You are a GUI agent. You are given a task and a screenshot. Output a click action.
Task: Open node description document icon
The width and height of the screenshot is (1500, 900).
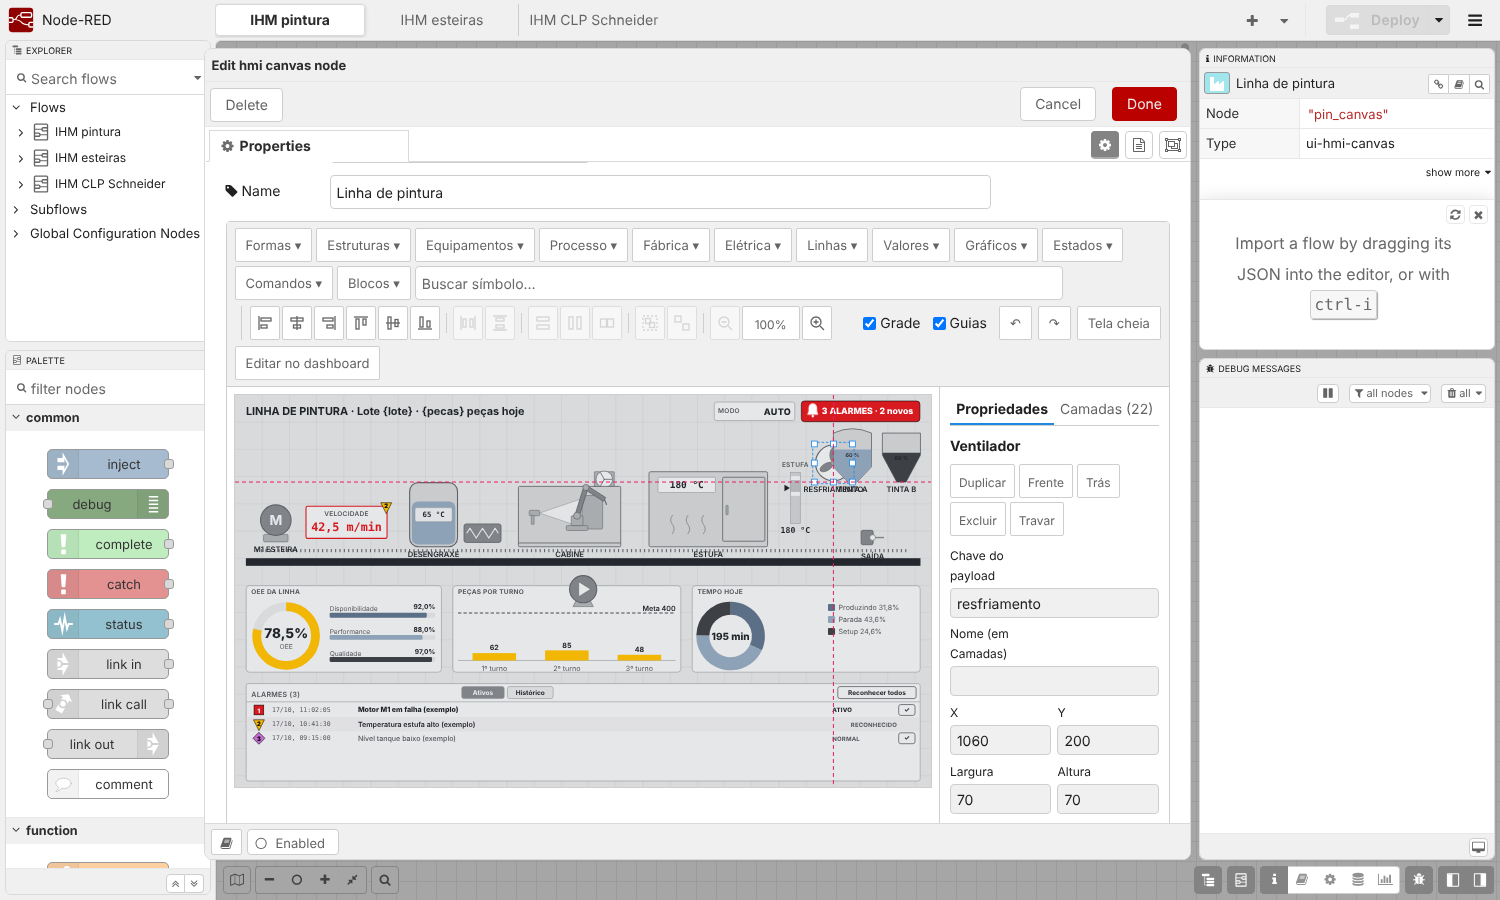[x=1139, y=145]
